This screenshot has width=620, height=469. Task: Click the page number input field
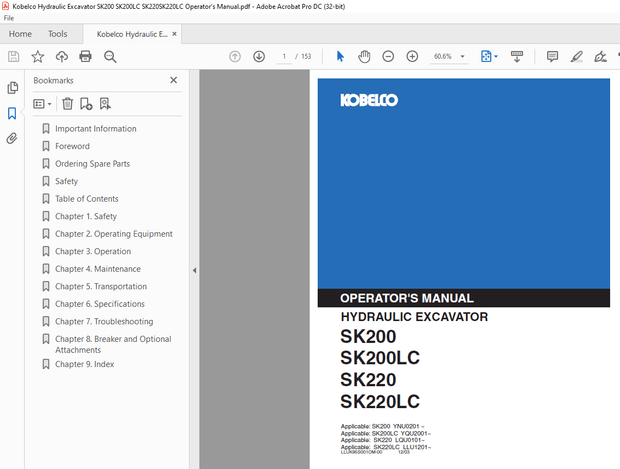tap(284, 56)
